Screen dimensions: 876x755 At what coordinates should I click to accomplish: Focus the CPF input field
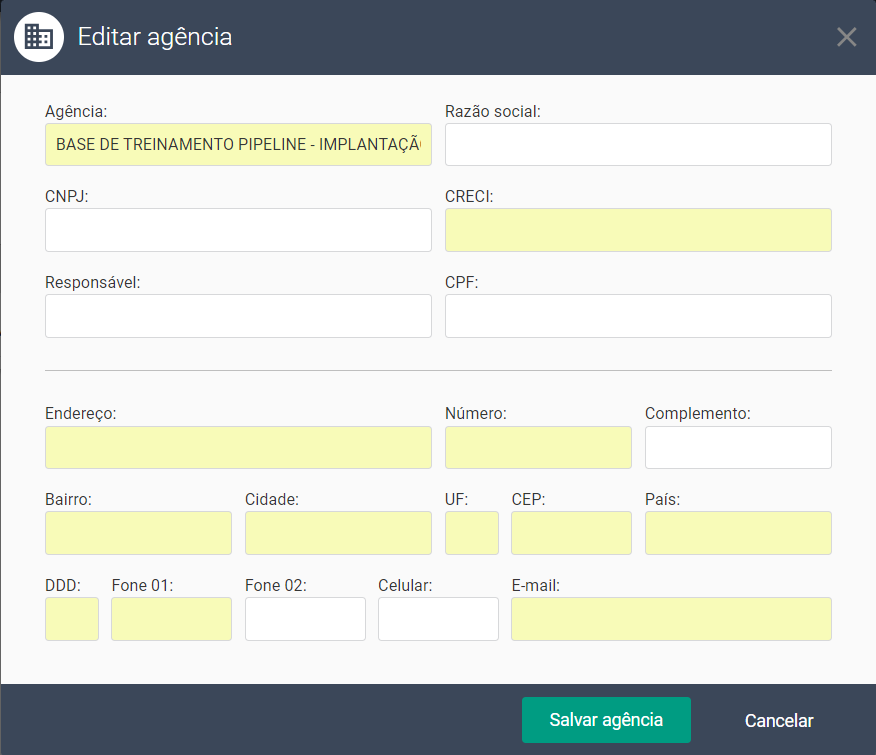coord(638,316)
